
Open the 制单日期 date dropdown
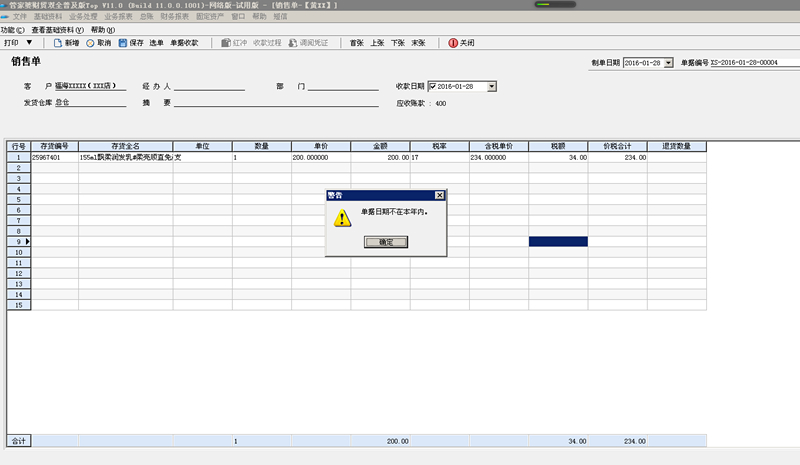(x=667, y=63)
